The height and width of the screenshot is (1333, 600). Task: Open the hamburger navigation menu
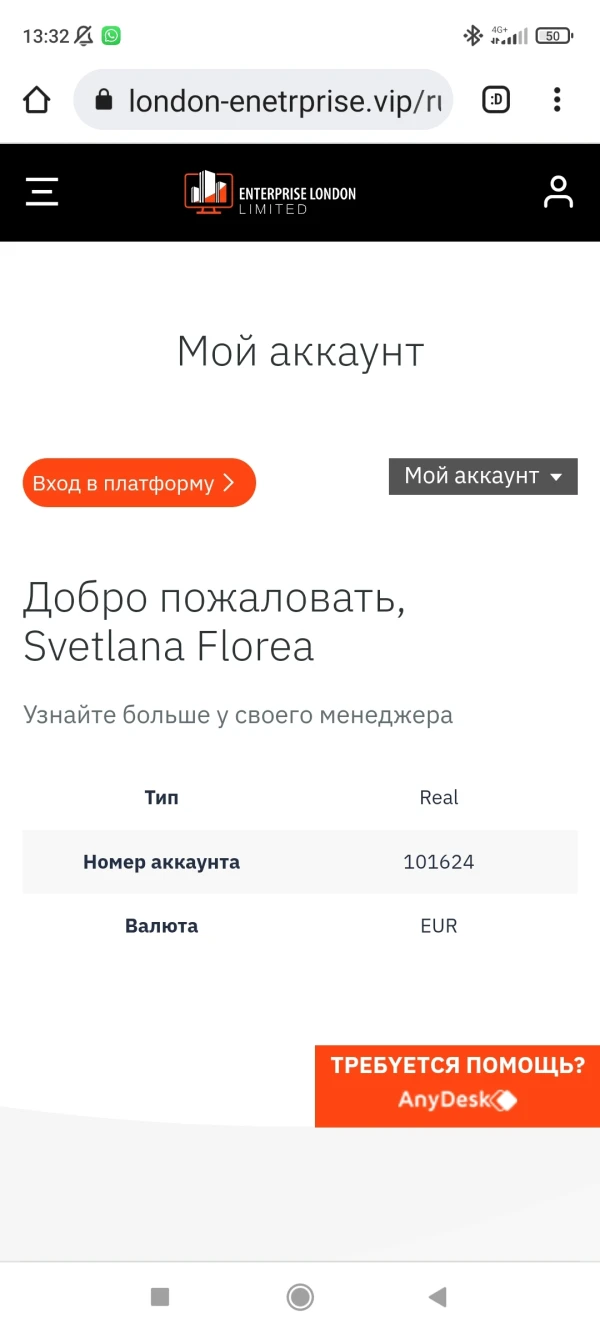tap(42, 191)
